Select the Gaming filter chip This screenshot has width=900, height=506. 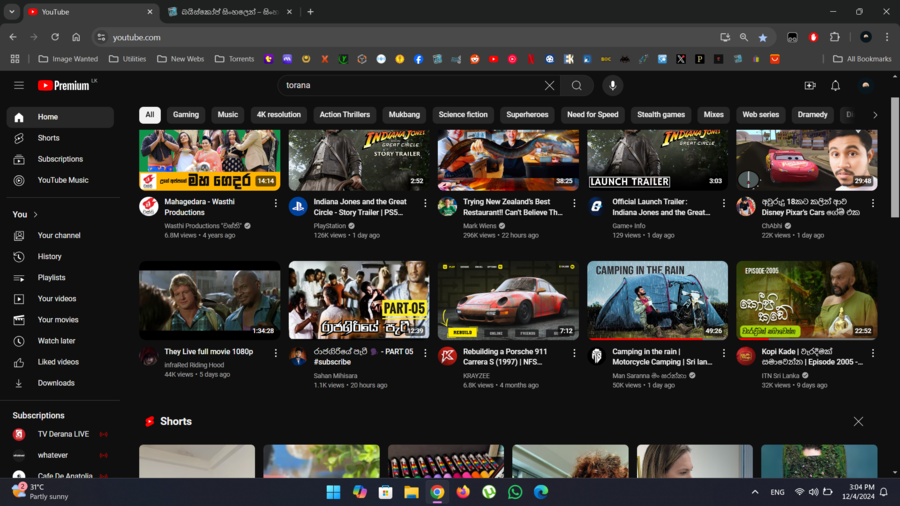tap(186, 115)
